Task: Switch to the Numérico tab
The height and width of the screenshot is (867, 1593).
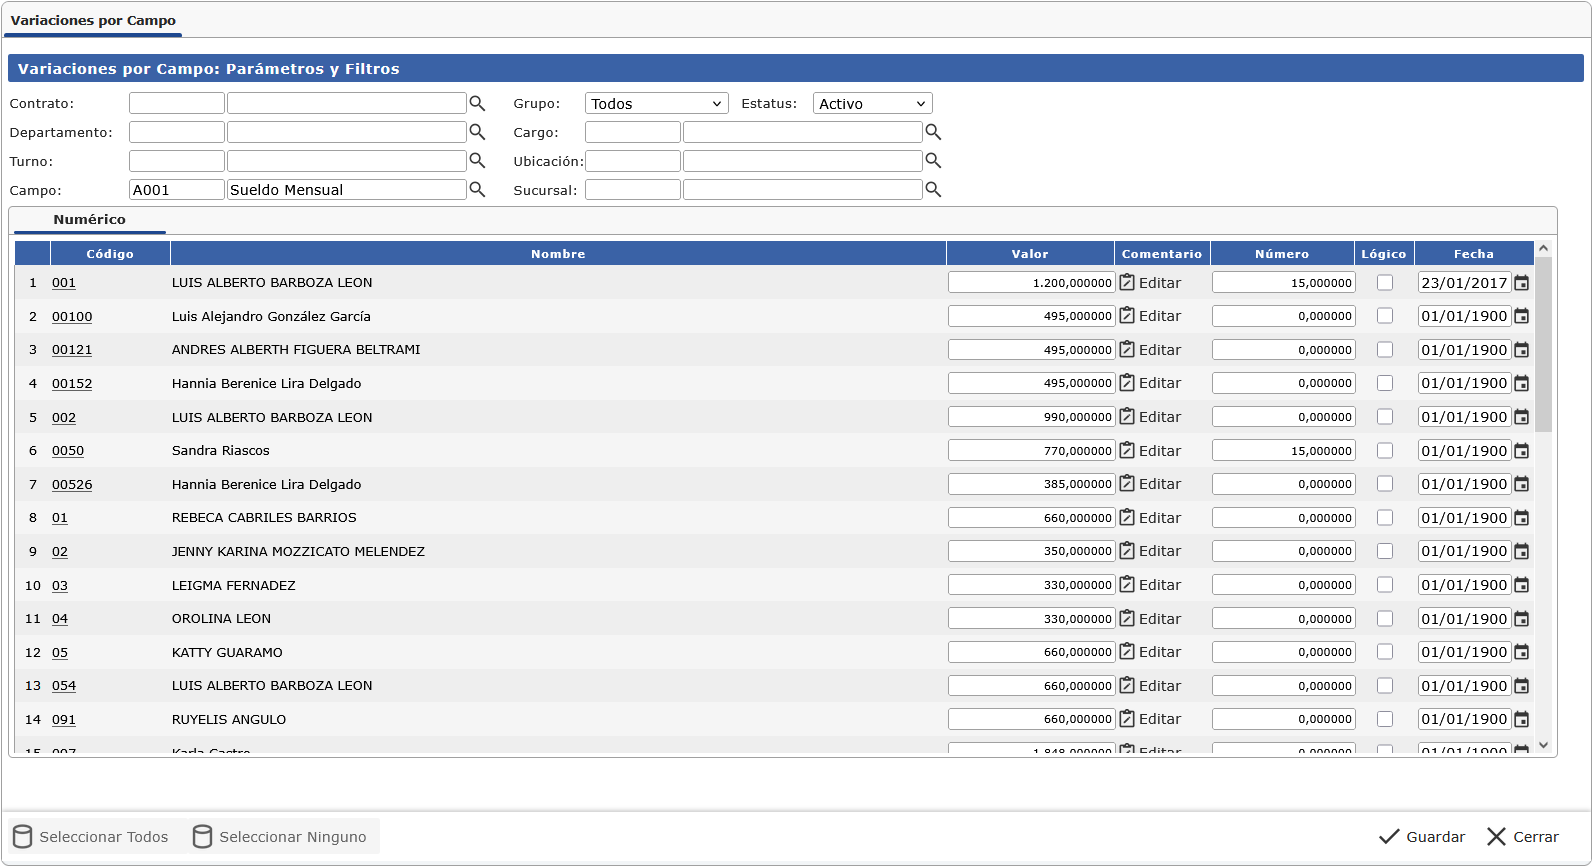Action: (89, 220)
